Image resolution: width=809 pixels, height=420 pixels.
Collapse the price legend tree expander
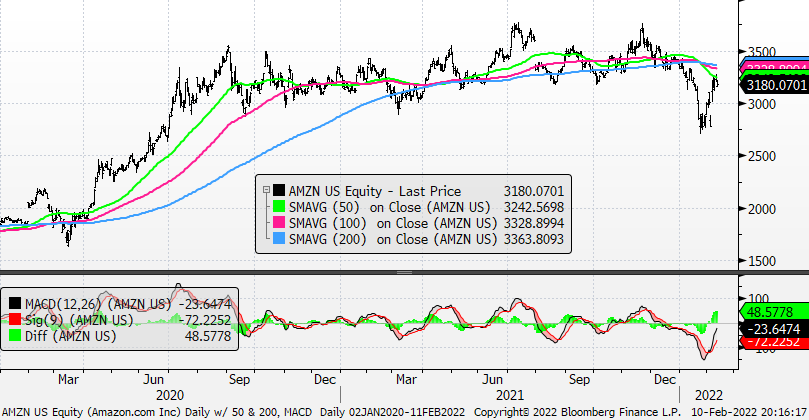coord(266,190)
